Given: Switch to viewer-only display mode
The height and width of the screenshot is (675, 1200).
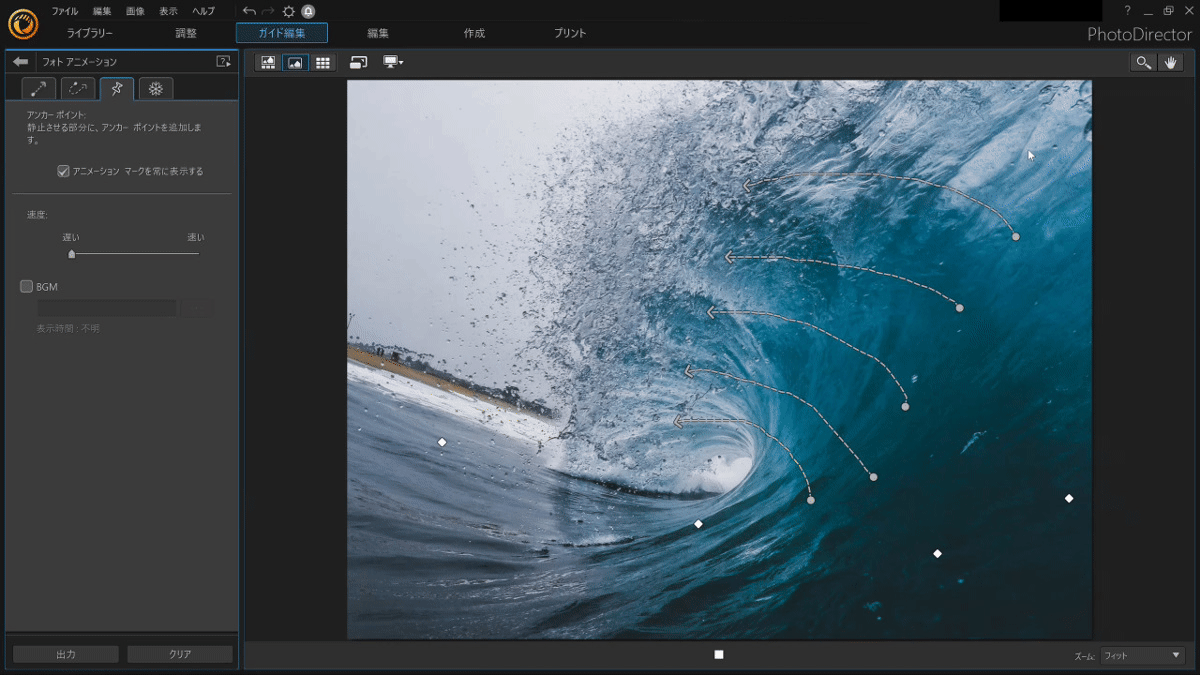Looking at the screenshot, I should point(295,62).
